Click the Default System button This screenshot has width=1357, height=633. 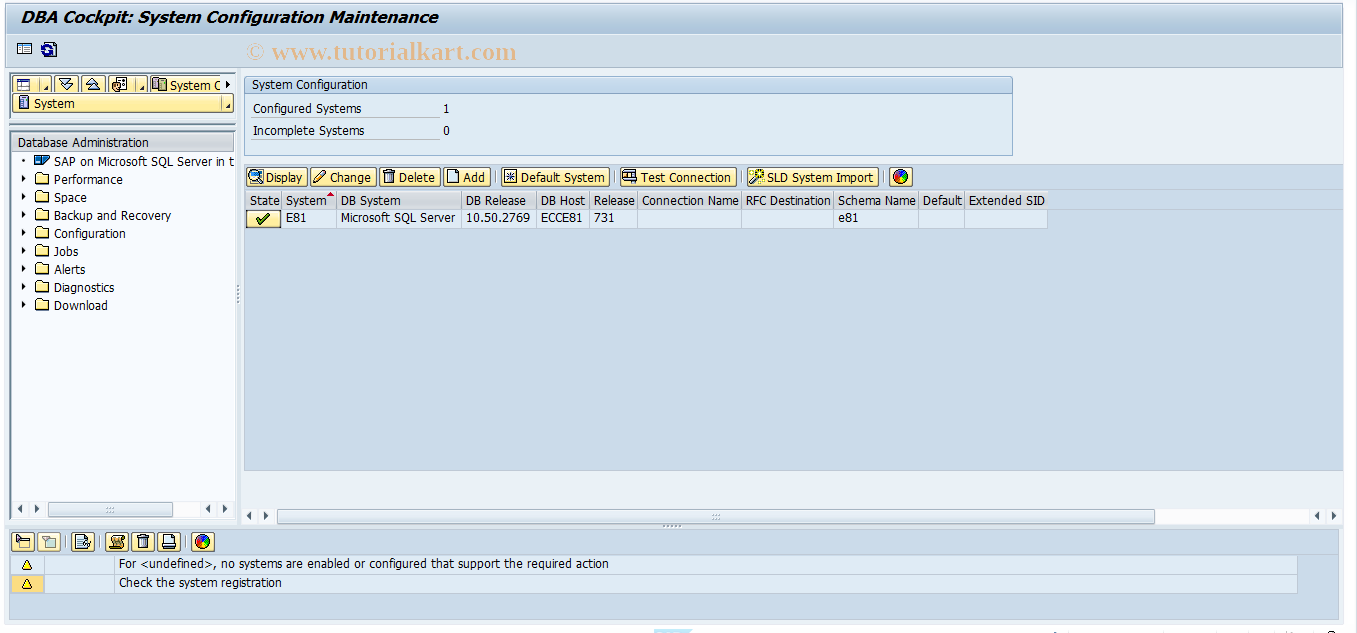(555, 177)
